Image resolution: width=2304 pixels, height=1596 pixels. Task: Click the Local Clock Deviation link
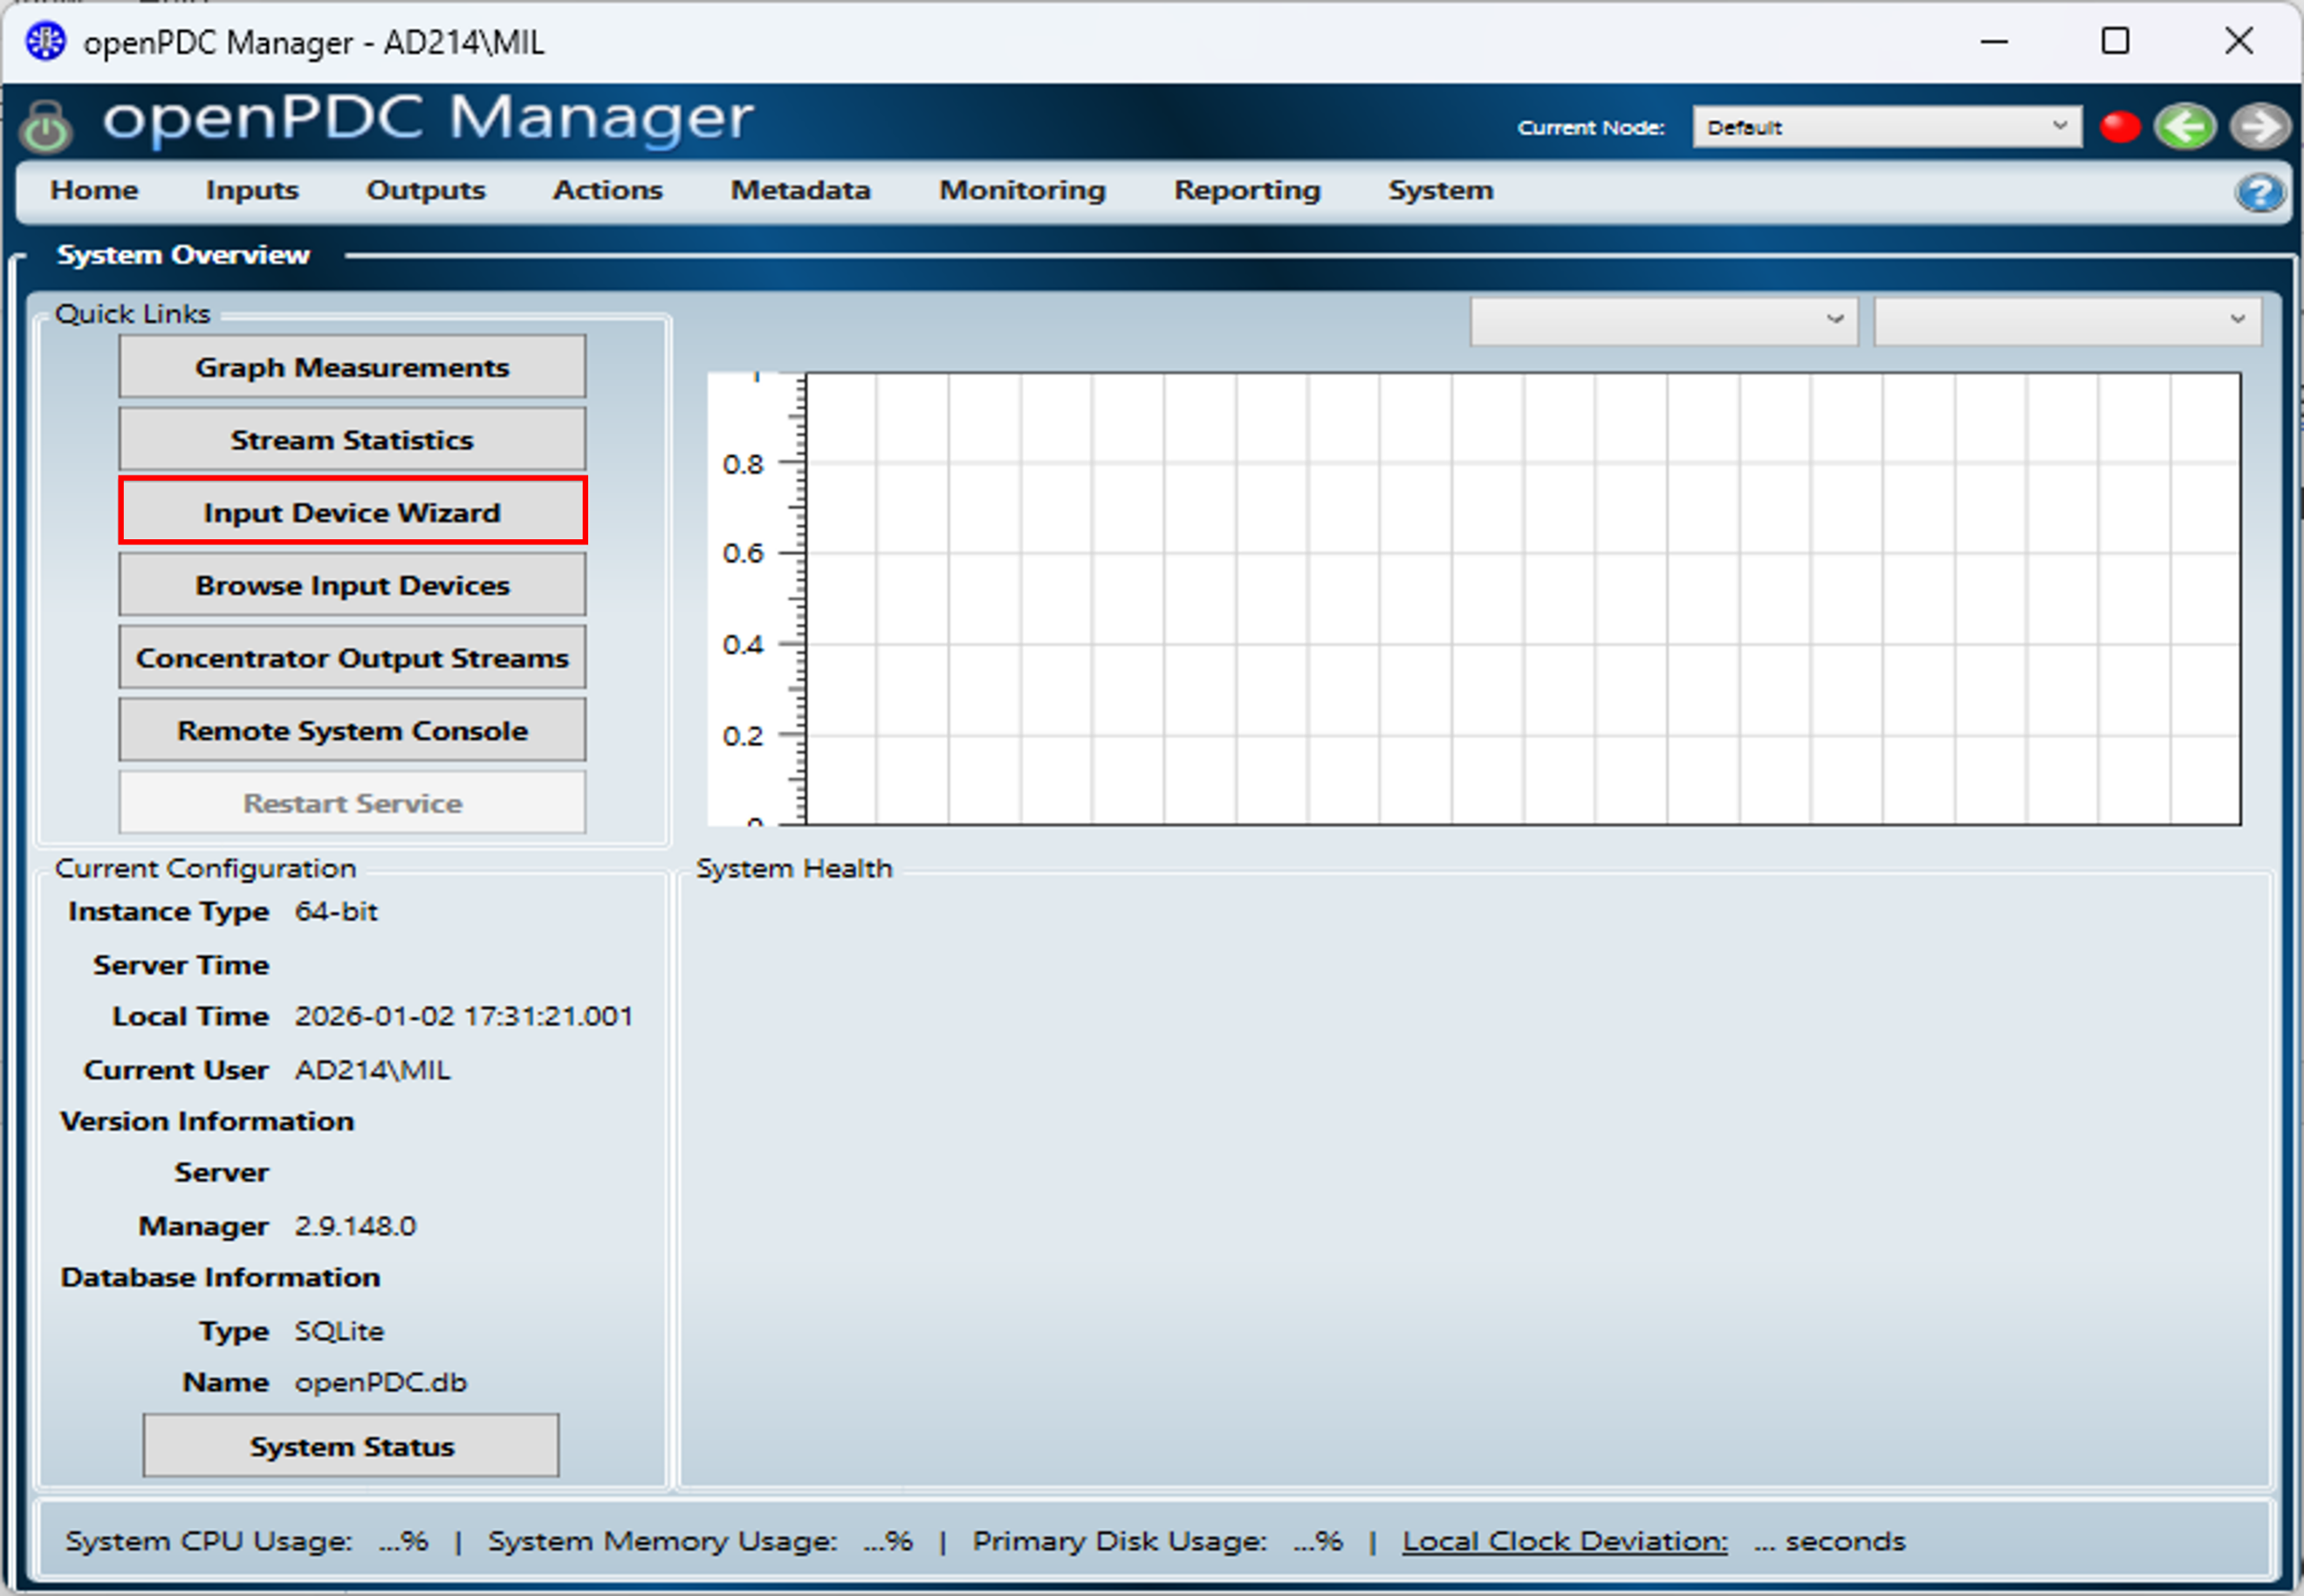coord(1564,1541)
